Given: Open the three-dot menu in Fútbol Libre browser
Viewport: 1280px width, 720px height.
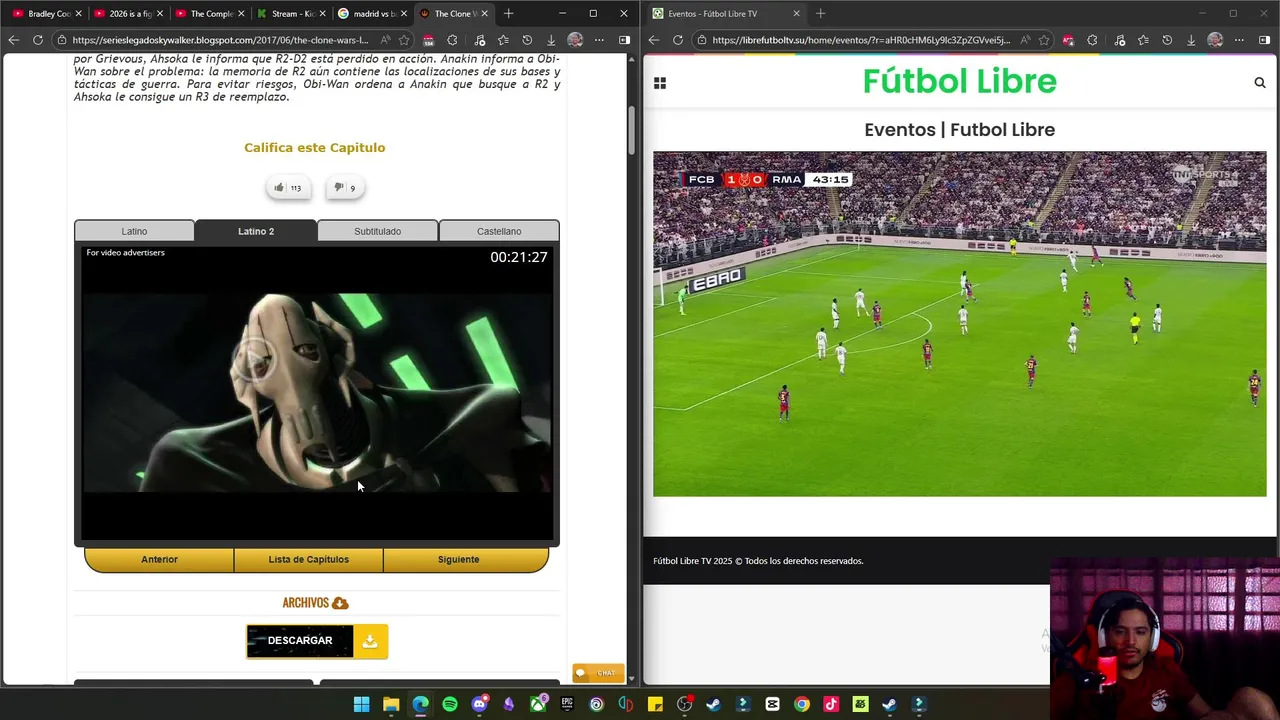Looking at the screenshot, I should (x=1239, y=40).
